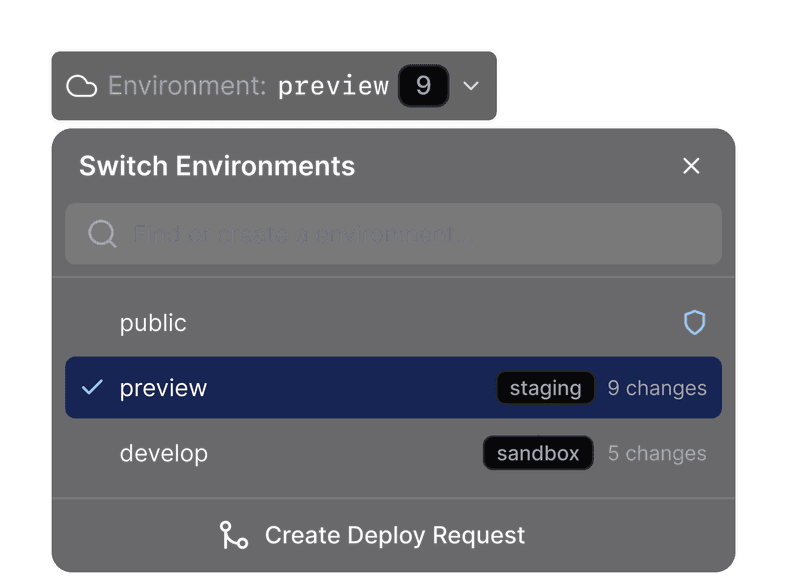Switch to the develop environment

tap(164, 453)
